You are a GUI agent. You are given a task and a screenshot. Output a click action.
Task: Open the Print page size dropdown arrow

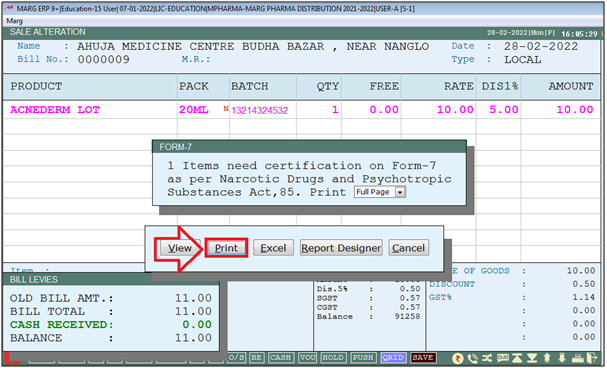pos(401,192)
